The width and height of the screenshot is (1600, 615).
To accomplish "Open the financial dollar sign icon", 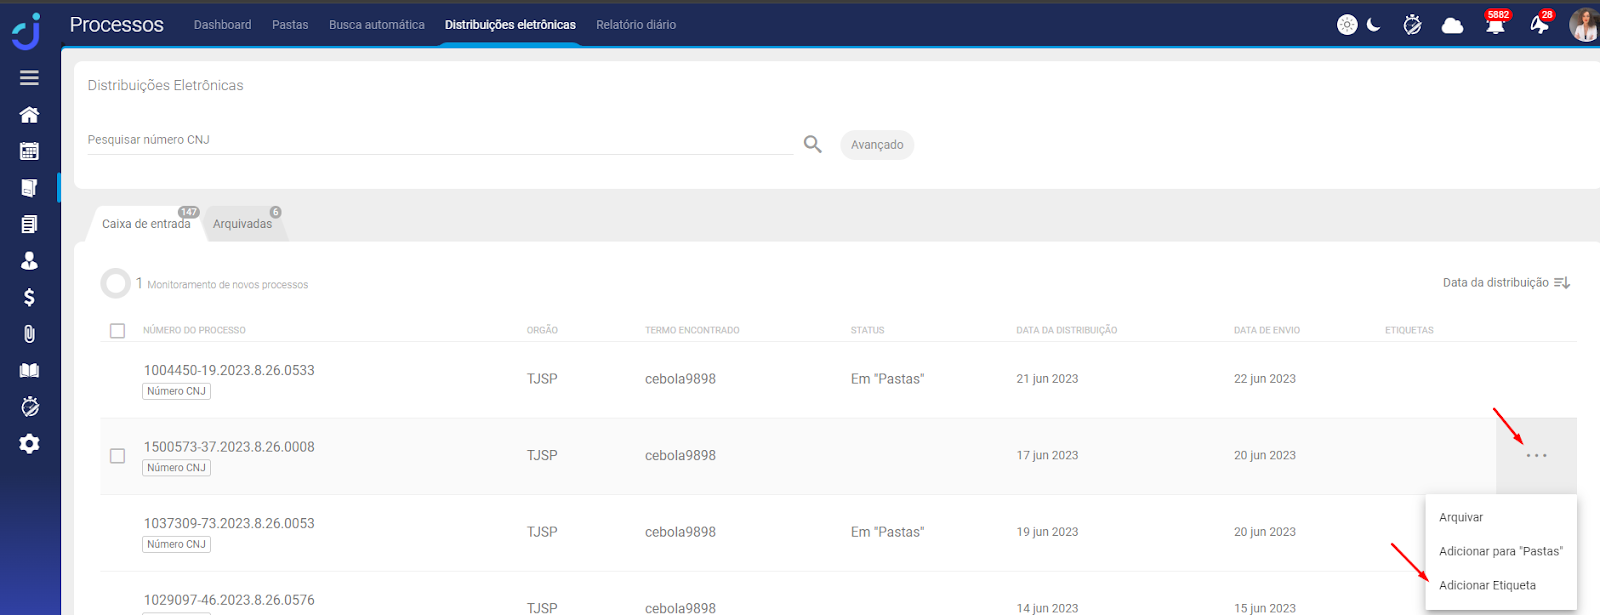I will (x=29, y=297).
